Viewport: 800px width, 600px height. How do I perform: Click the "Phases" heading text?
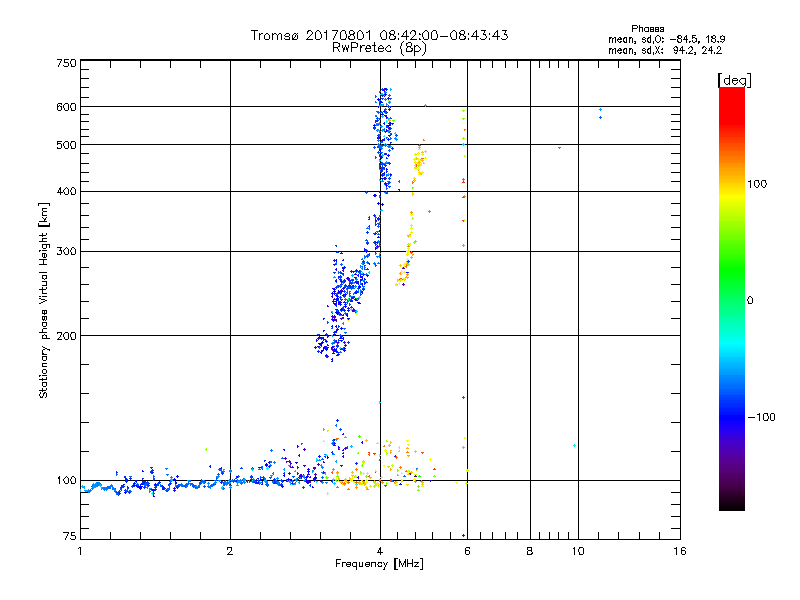coord(647,29)
